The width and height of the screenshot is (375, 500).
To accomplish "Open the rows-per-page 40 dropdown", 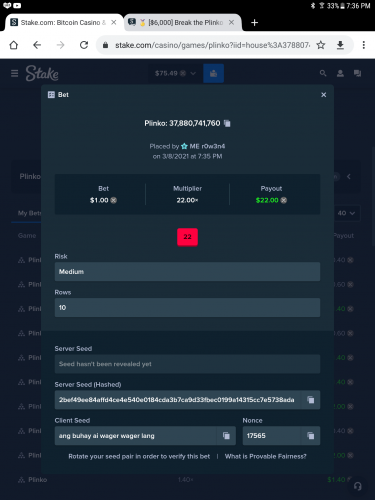I will (347, 213).
